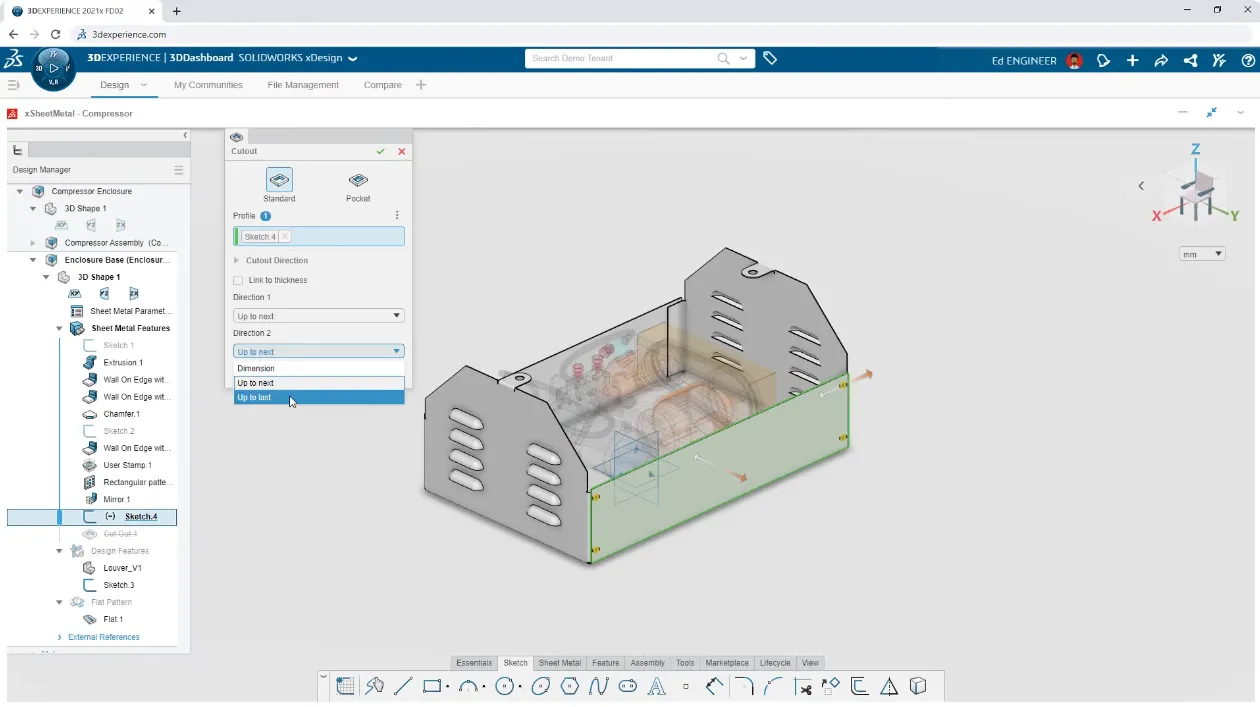This screenshot has height=707, width=1260.
Task: Confirm the Cutout with the green checkmark
Action: pos(381,151)
